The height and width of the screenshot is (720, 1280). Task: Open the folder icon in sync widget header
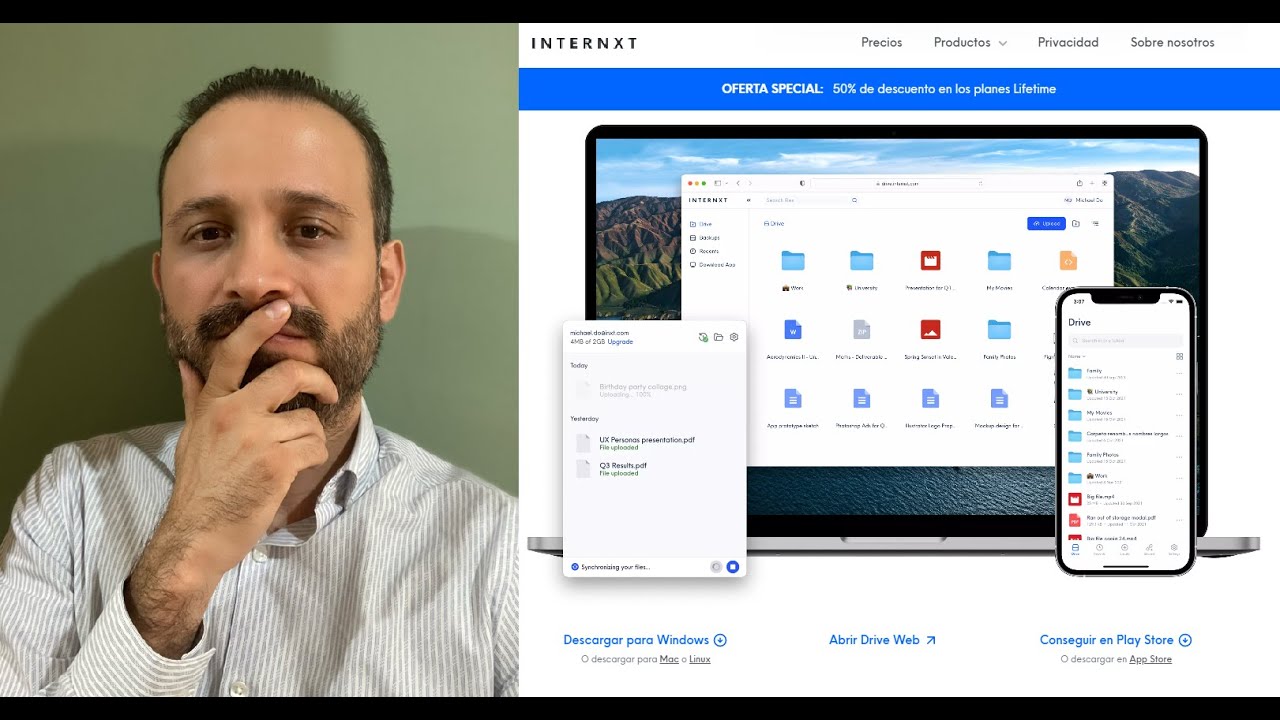718,337
